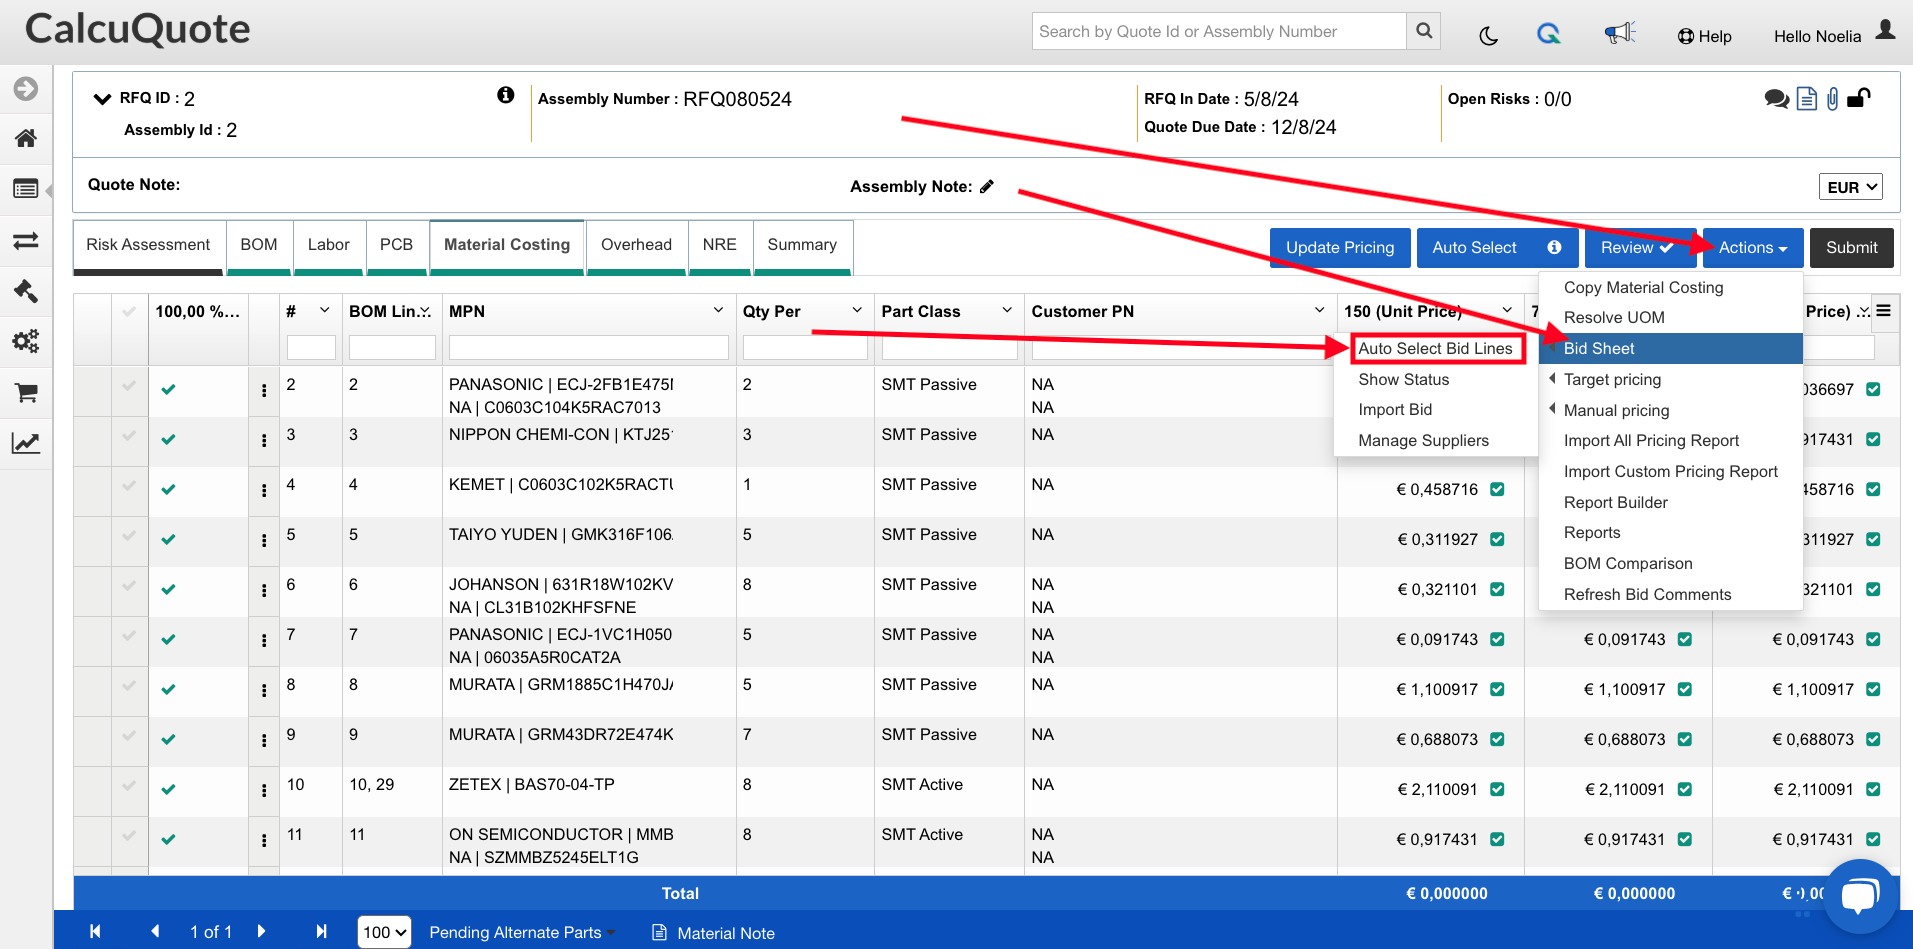Open Part Class column chevron
This screenshot has width=1913, height=949.
tap(1007, 310)
